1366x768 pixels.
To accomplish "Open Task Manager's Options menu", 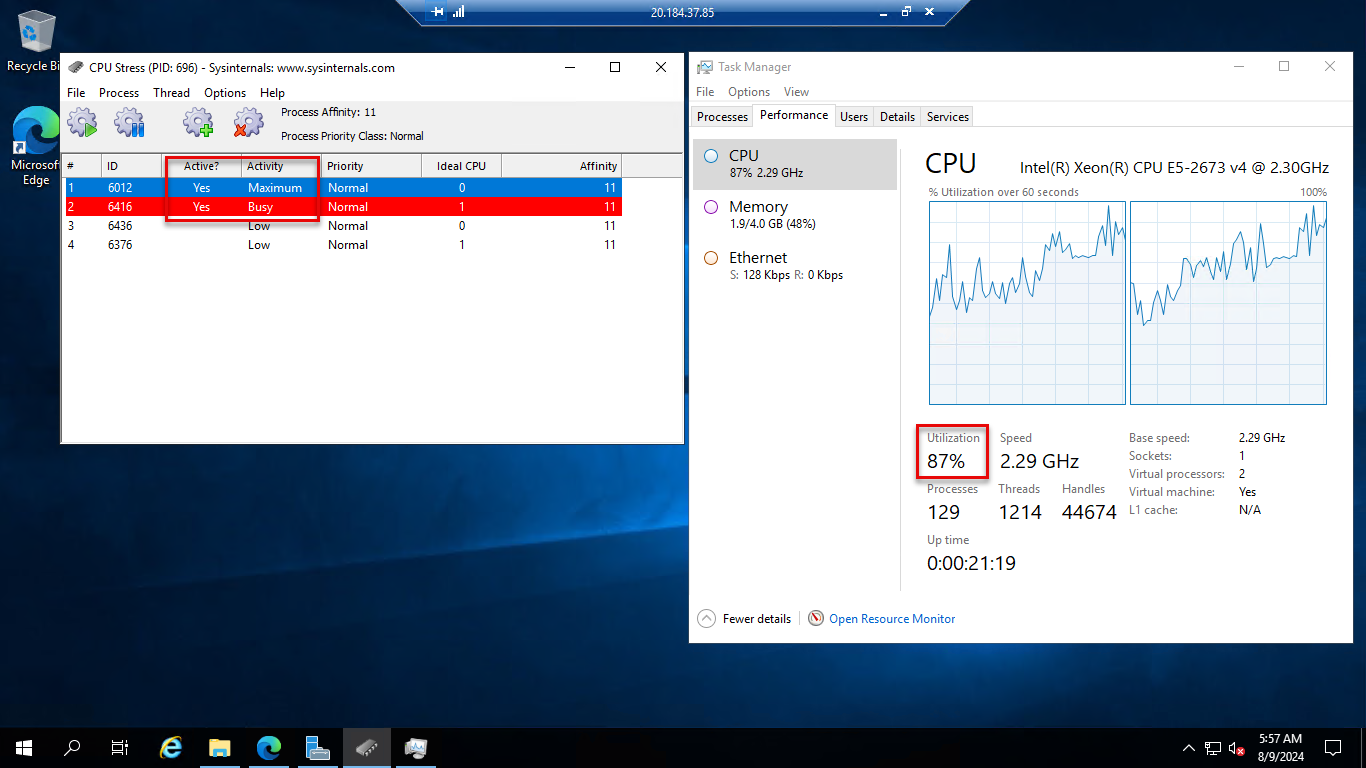I will [x=749, y=91].
